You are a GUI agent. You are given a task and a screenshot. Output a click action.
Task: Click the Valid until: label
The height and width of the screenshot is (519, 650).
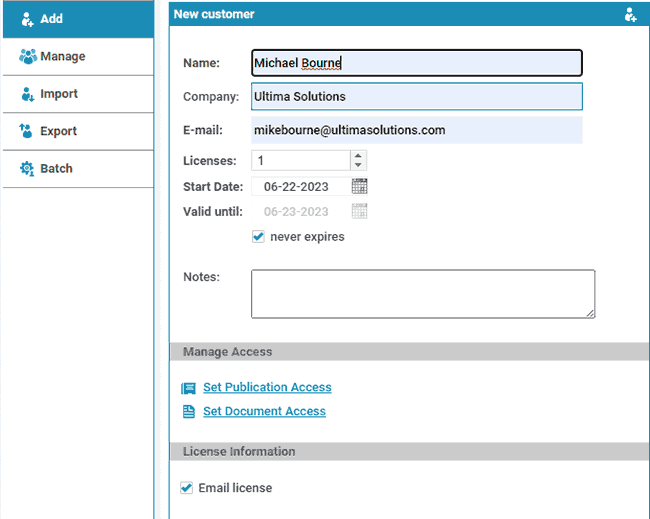[213, 212]
